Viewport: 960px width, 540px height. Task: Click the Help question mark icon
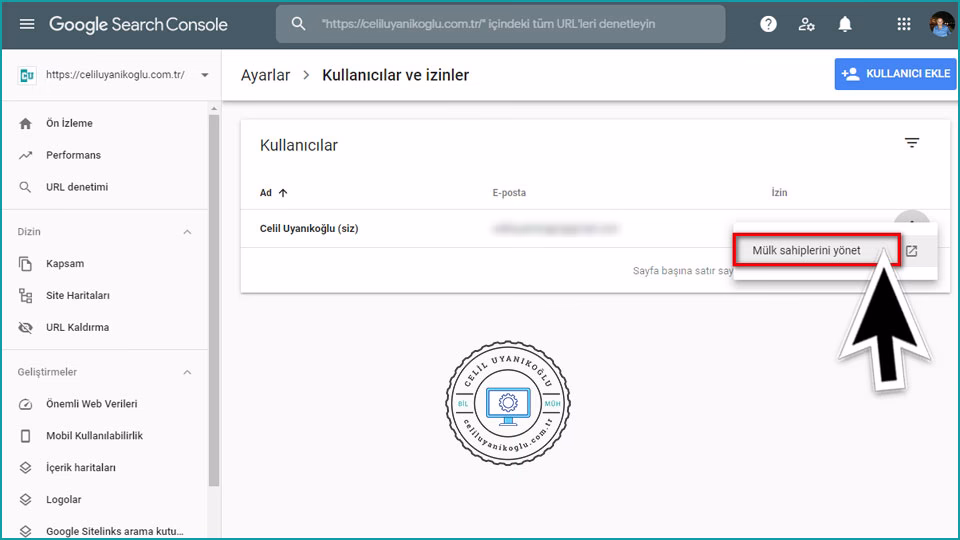click(768, 24)
